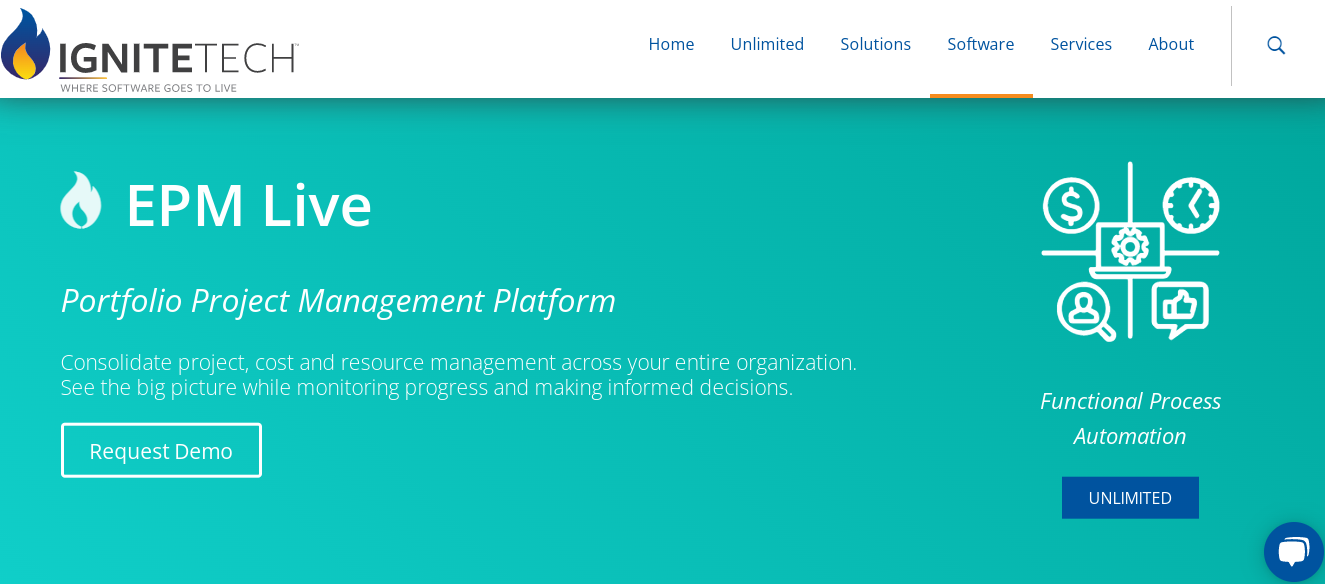
Task: Select the Software menu item
Action: [981, 45]
